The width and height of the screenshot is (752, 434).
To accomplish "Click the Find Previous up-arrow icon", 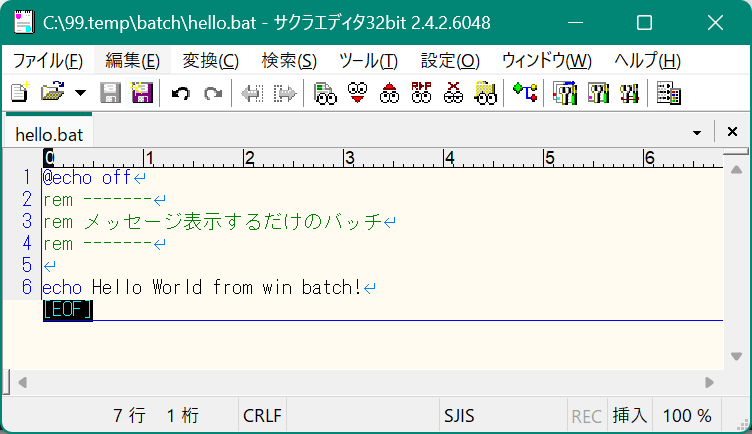I will (x=389, y=94).
